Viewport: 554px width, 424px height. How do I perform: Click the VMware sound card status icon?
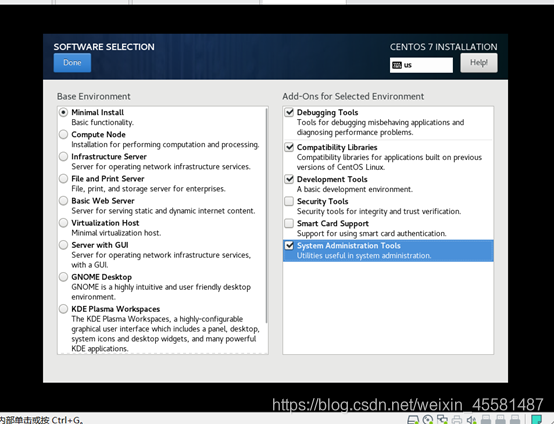pos(471,420)
